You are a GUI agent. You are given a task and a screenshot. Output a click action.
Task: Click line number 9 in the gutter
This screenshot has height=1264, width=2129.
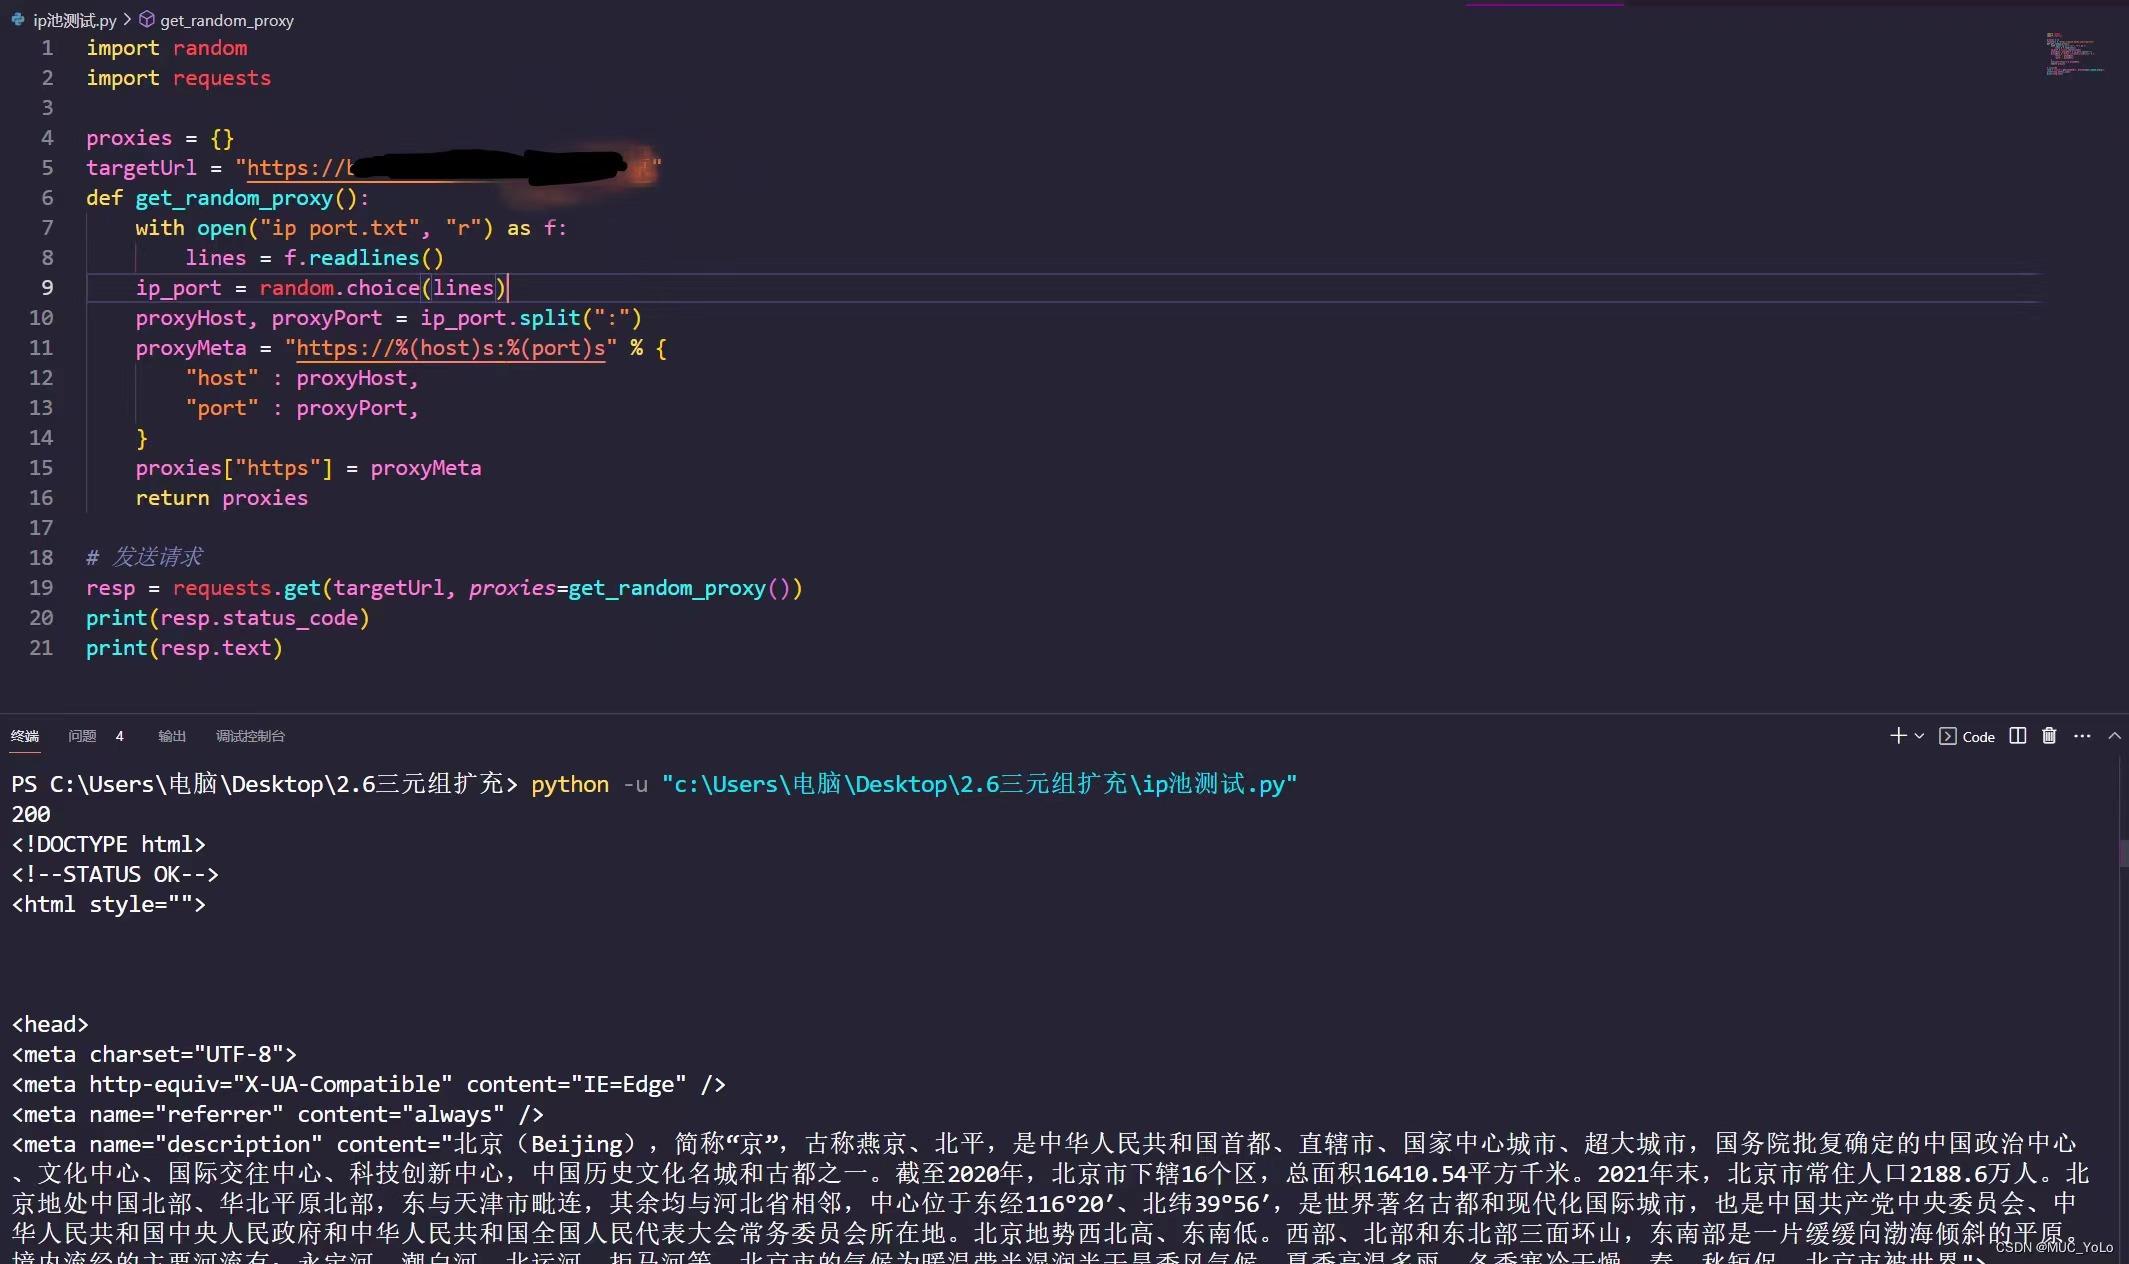[x=47, y=288]
